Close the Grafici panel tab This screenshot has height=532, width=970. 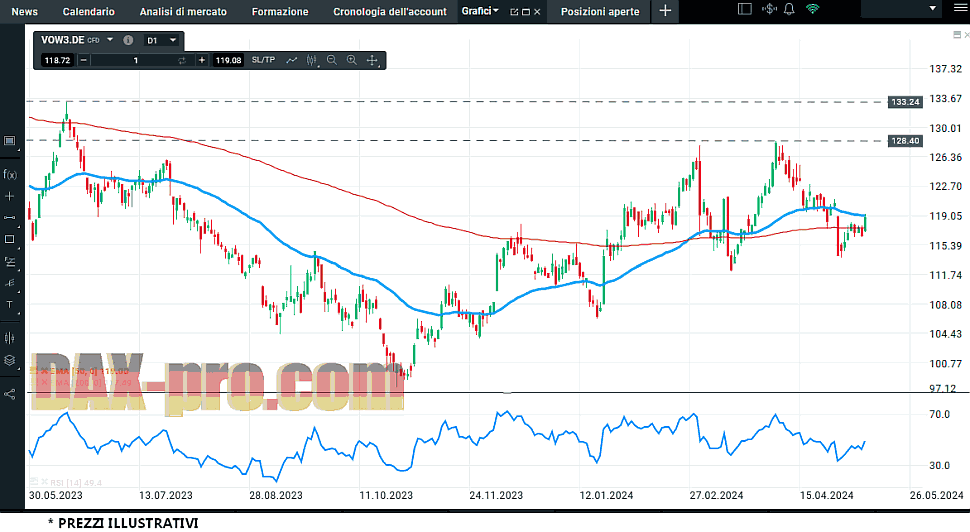click(x=537, y=12)
